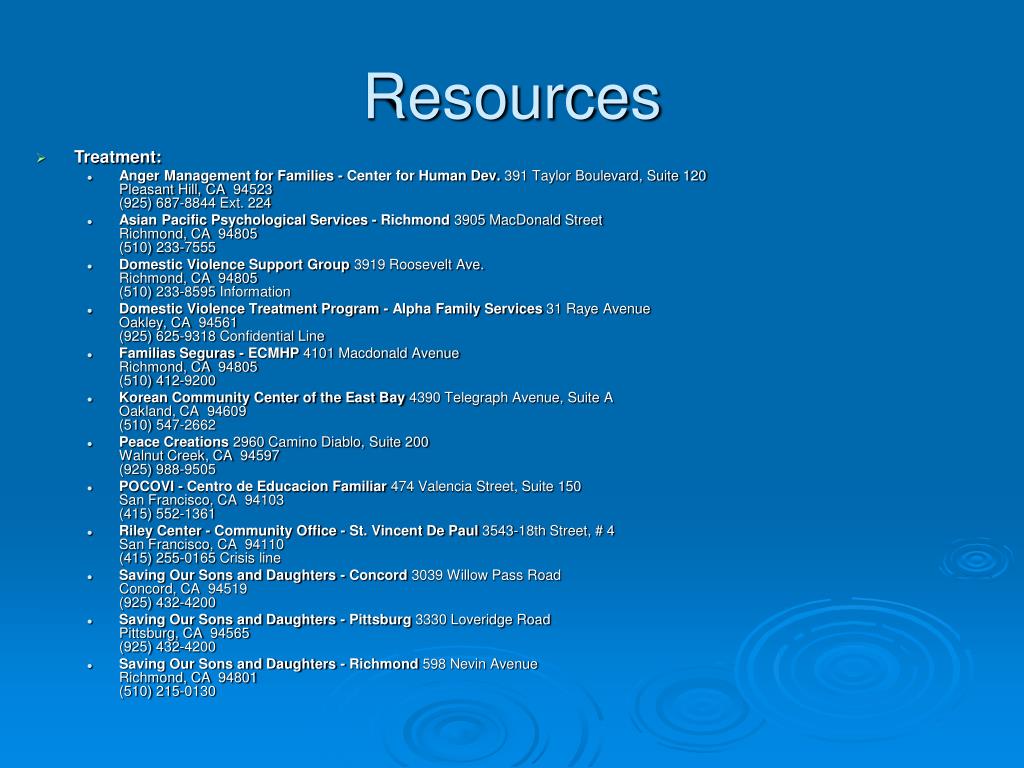
Task: Select 'Saving Our Sons and Daughters - Concord'
Action: click(263, 575)
